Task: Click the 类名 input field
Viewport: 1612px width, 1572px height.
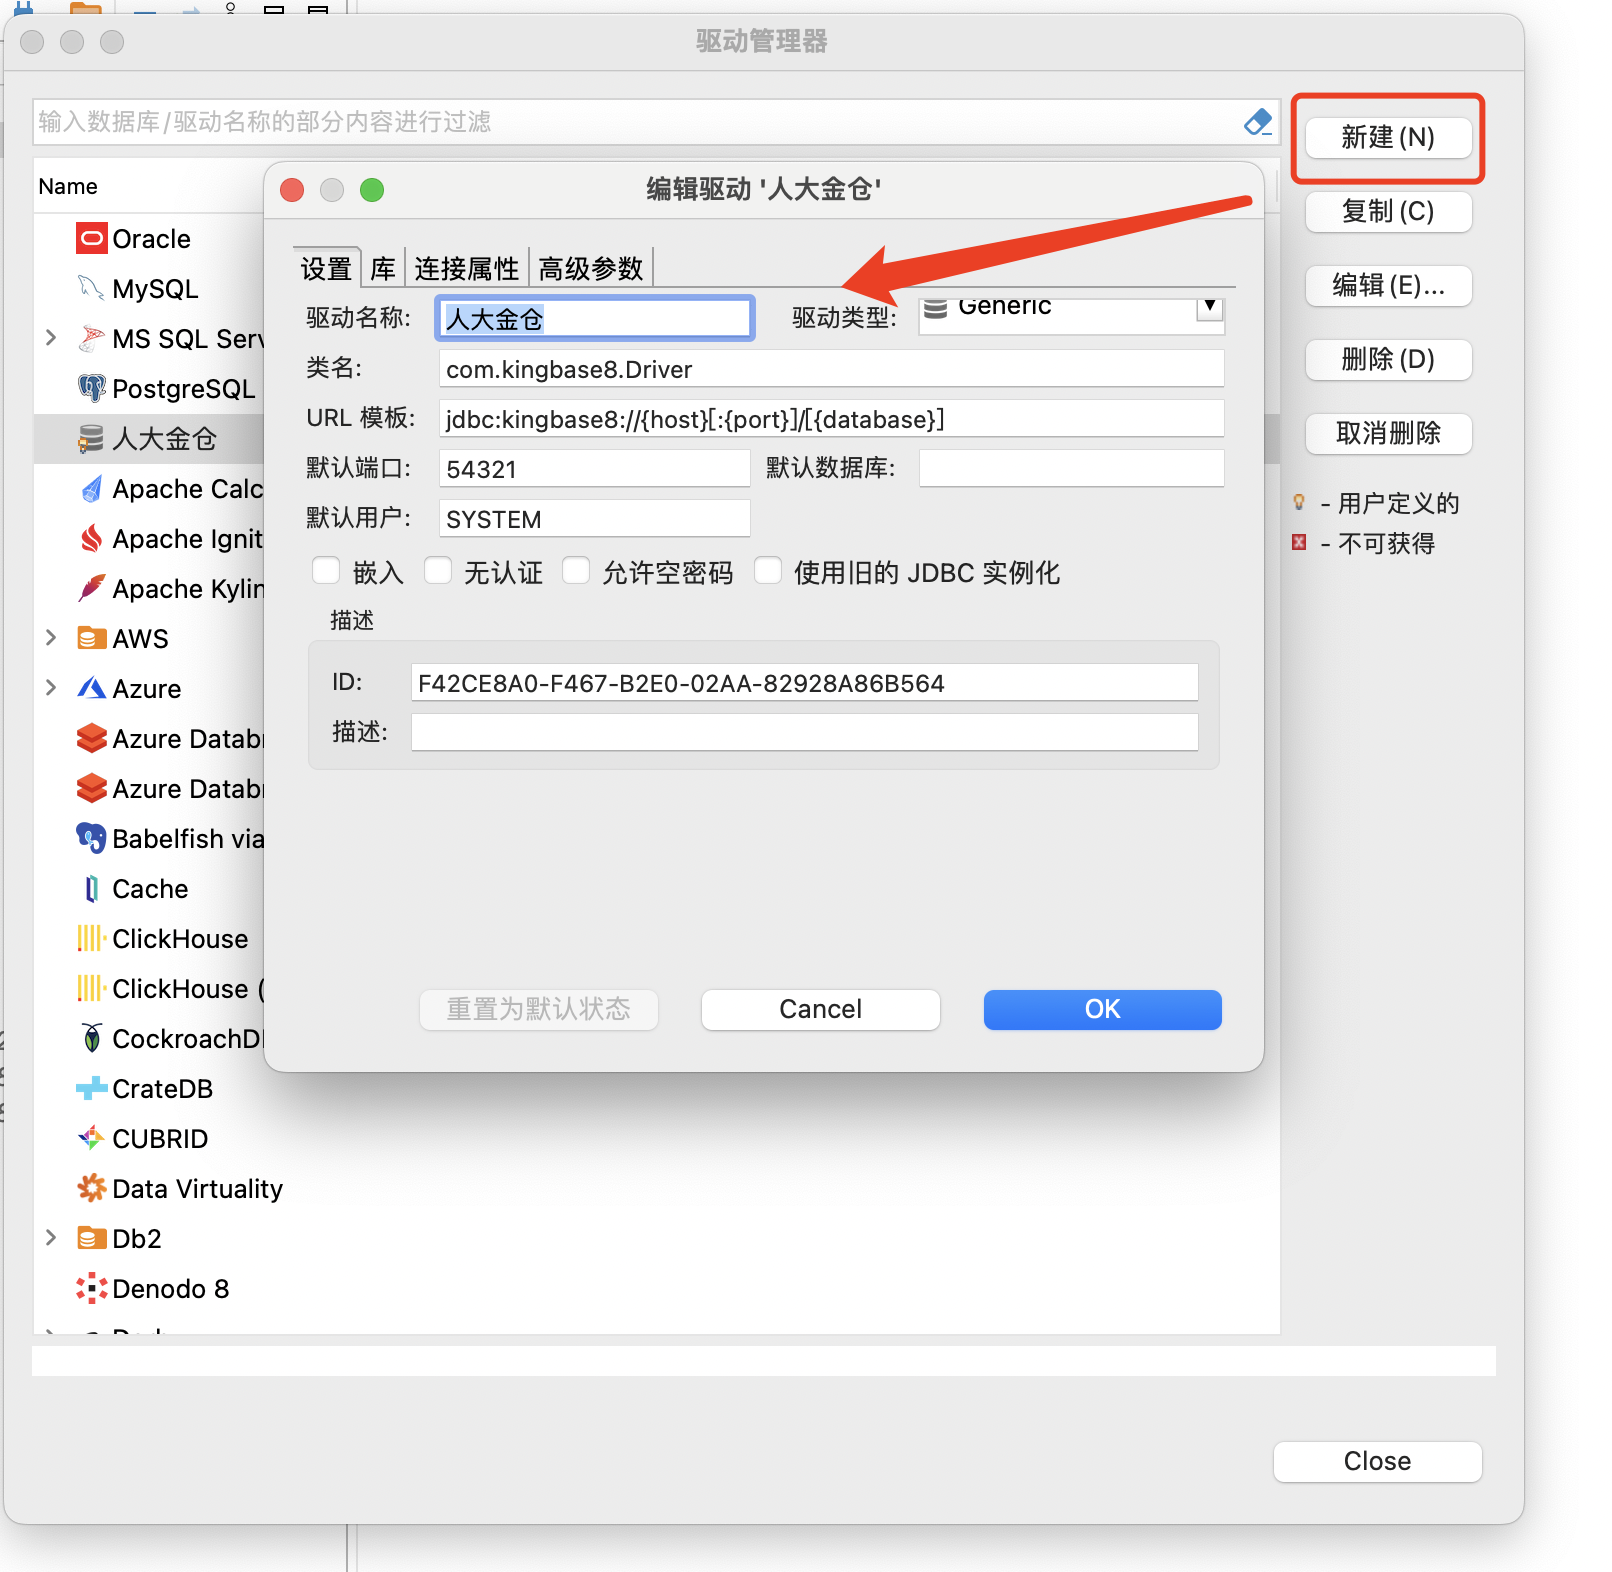Action: click(830, 369)
